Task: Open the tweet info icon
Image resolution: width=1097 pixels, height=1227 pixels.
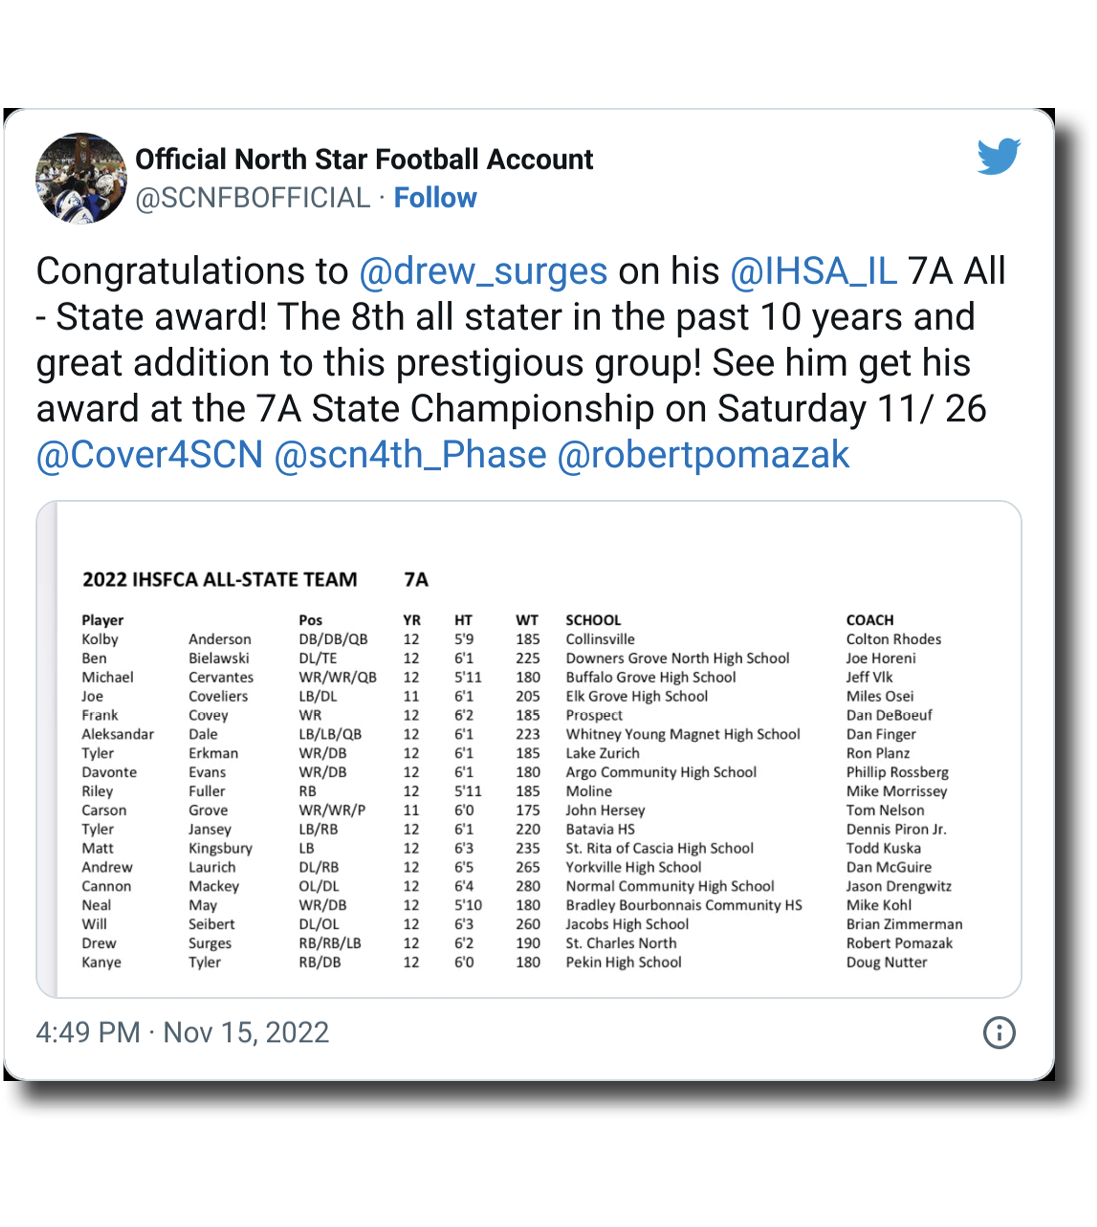Action: click(999, 1032)
